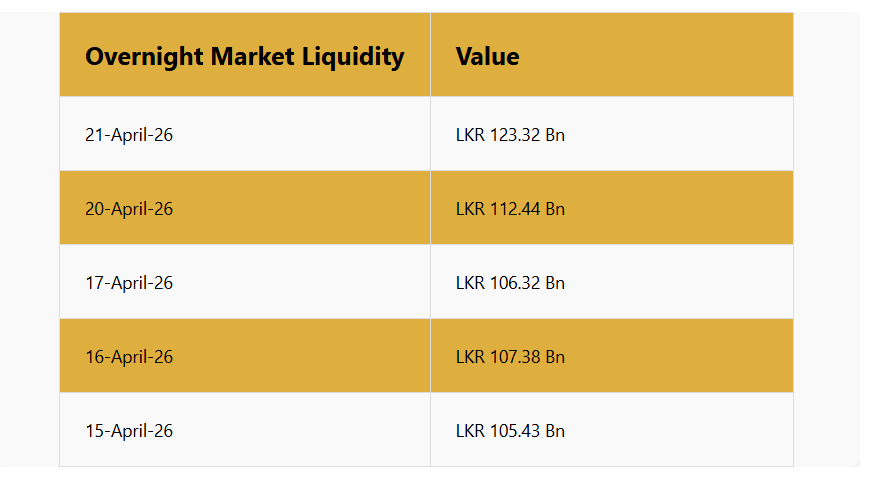Click the Value column header
Screen dimensions: 883x485
click(487, 56)
